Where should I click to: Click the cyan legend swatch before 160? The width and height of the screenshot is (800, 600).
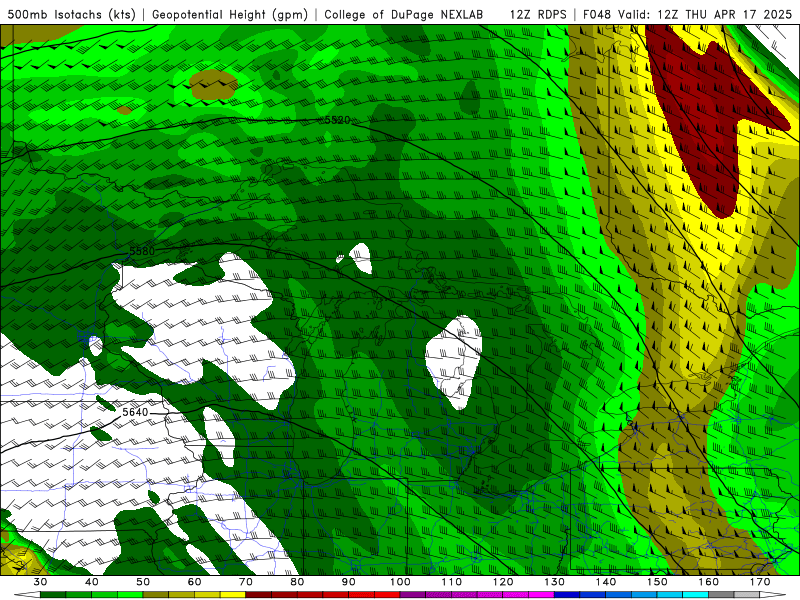tap(695, 595)
